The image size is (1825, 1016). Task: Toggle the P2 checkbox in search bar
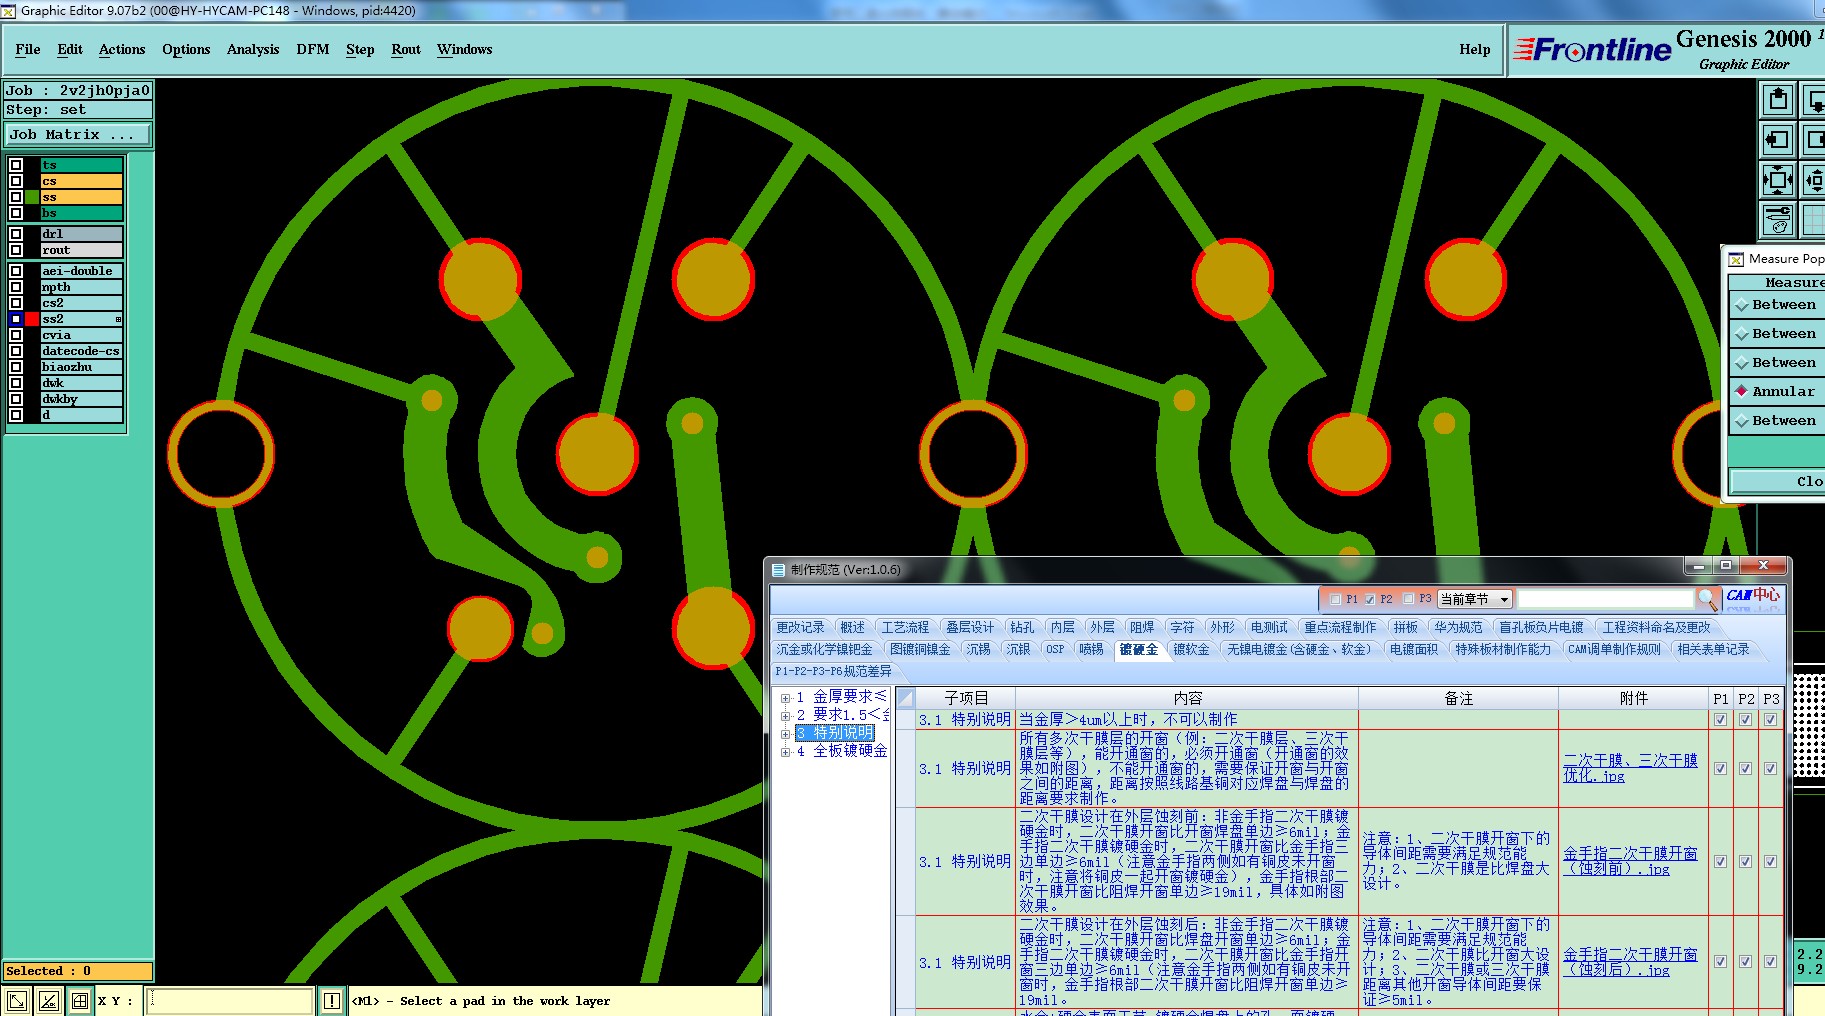click(1369, 599)
